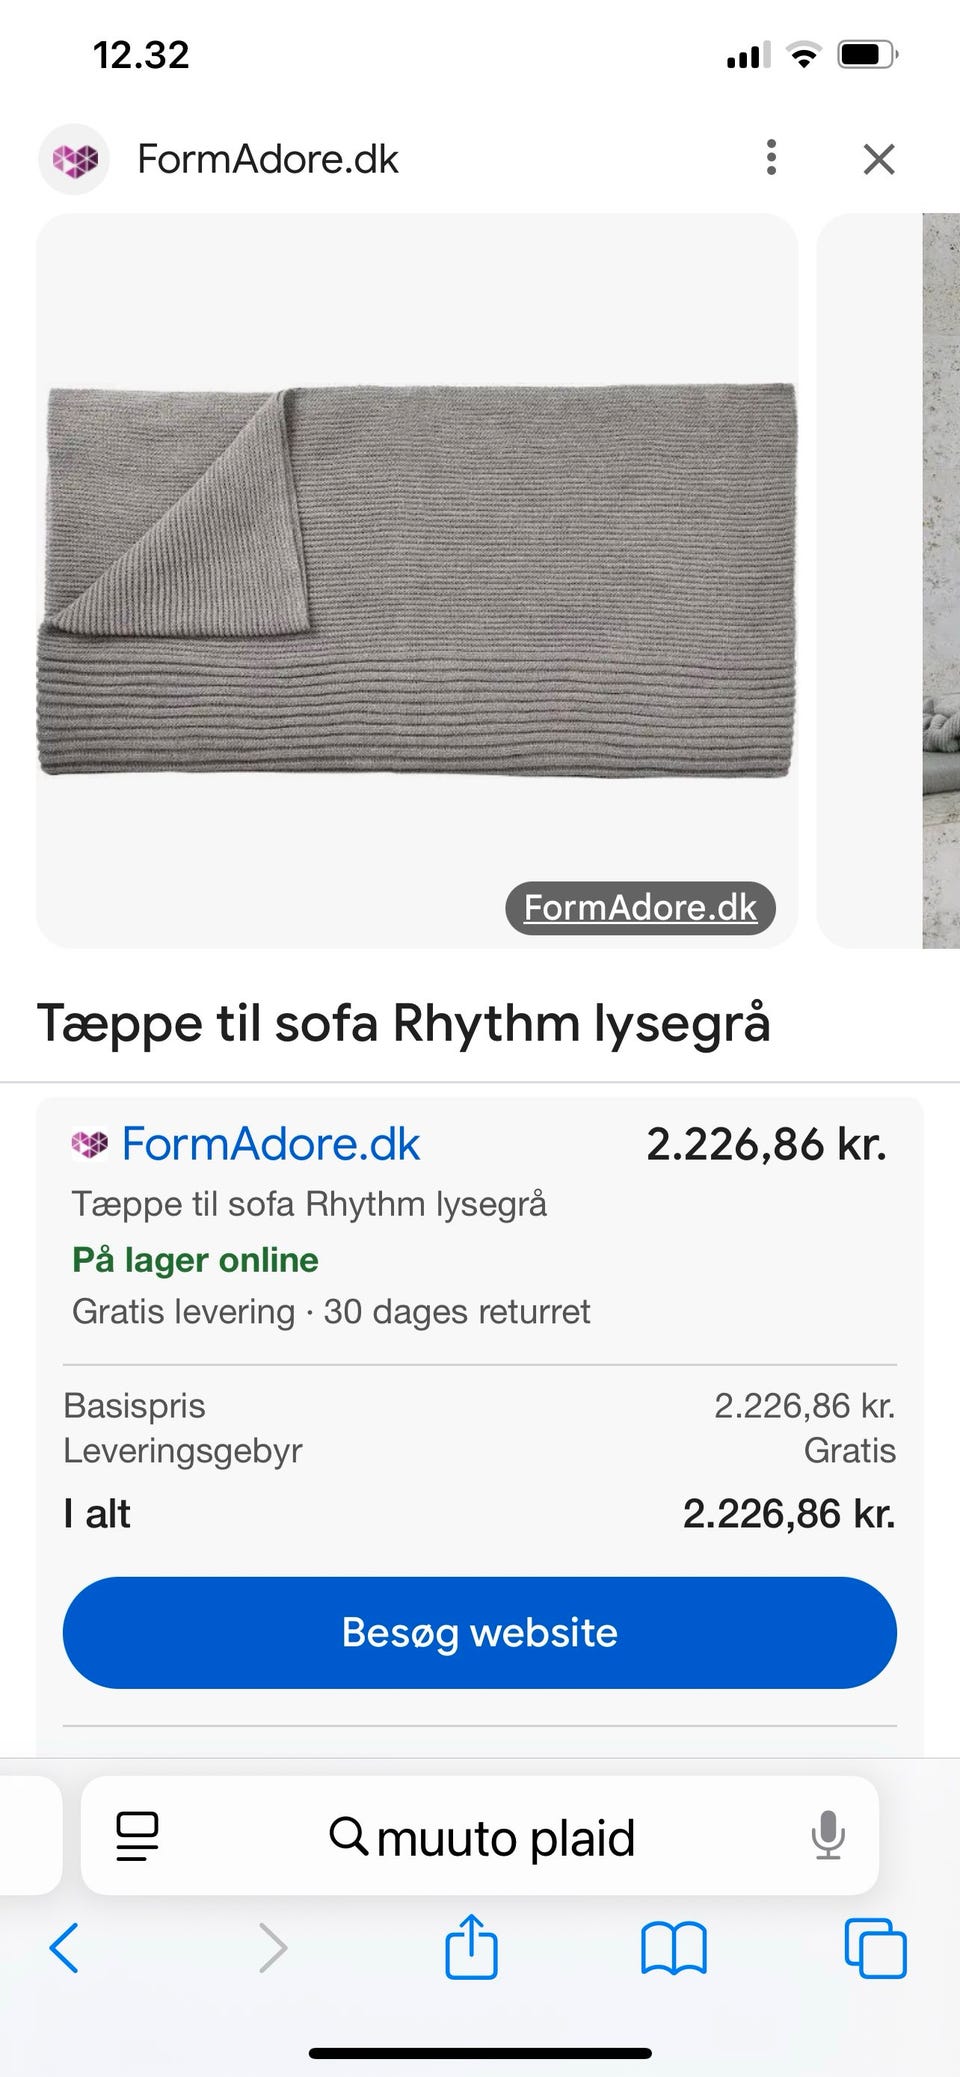Close the FormAdore.dk product panel
This screenshot has height=2077, width=960.
pos(879,159)
